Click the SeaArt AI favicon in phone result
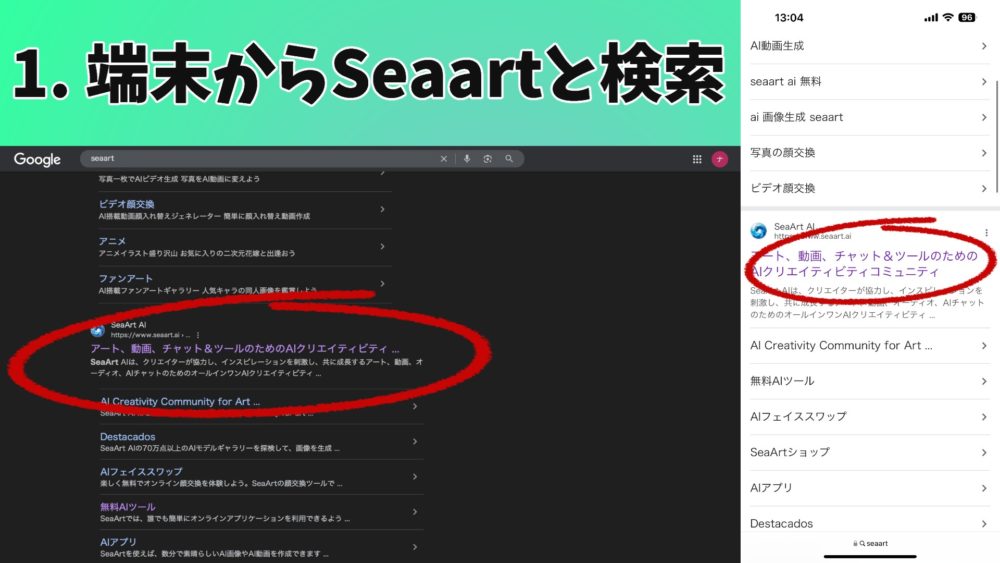The height and width of the screenshot is (563, 1000). (758, 231)
